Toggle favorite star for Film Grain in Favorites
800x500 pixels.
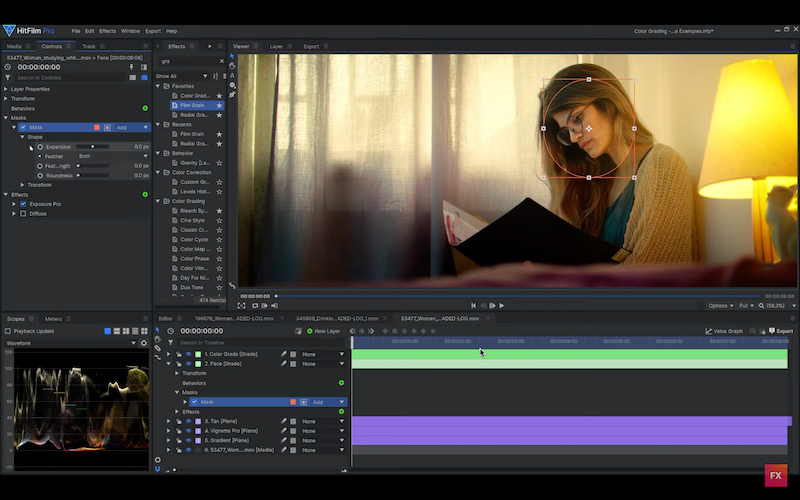click(x=219, y=106)
